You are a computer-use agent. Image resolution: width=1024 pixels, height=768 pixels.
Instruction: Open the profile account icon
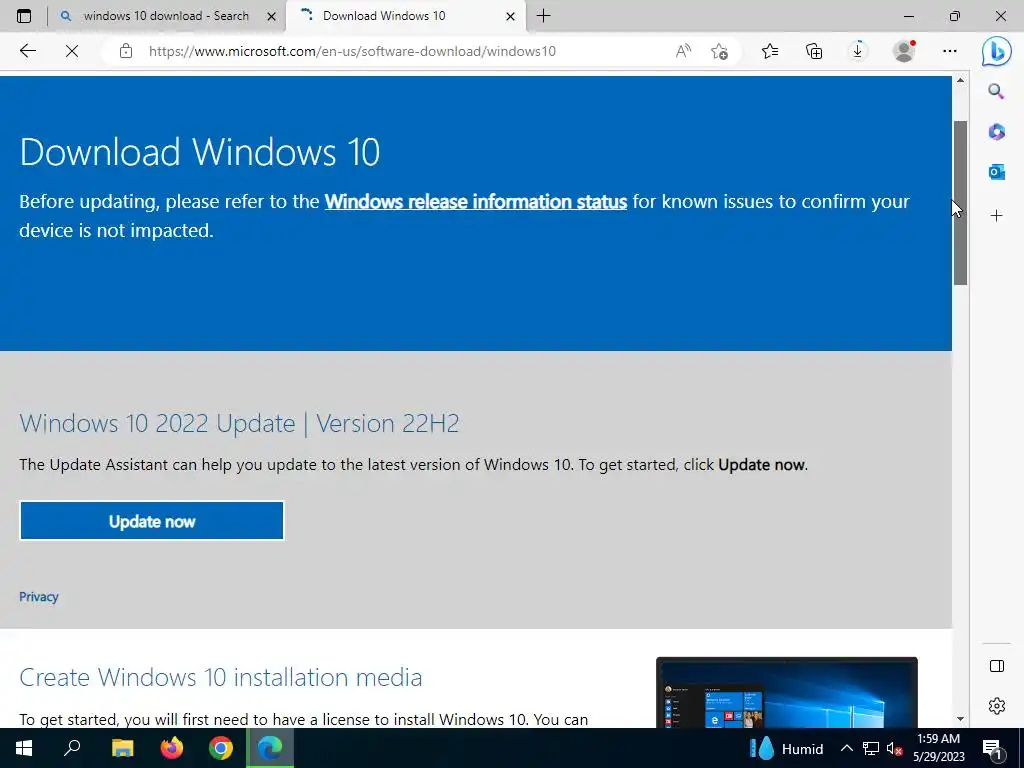coord(904,51)
